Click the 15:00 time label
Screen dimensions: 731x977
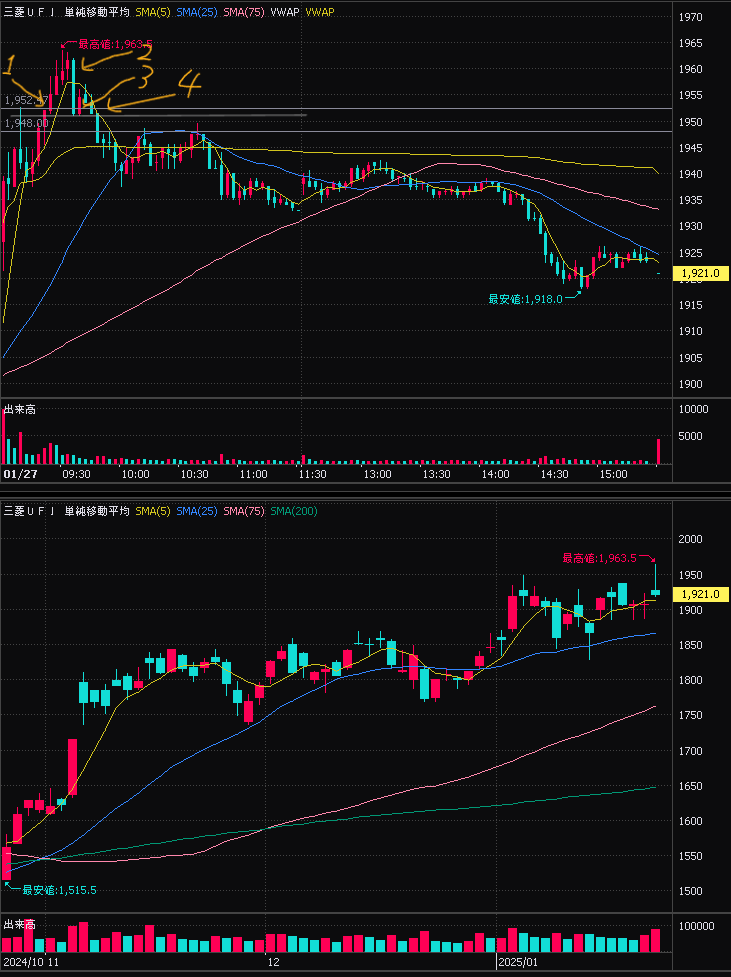[x=613, y=474]
